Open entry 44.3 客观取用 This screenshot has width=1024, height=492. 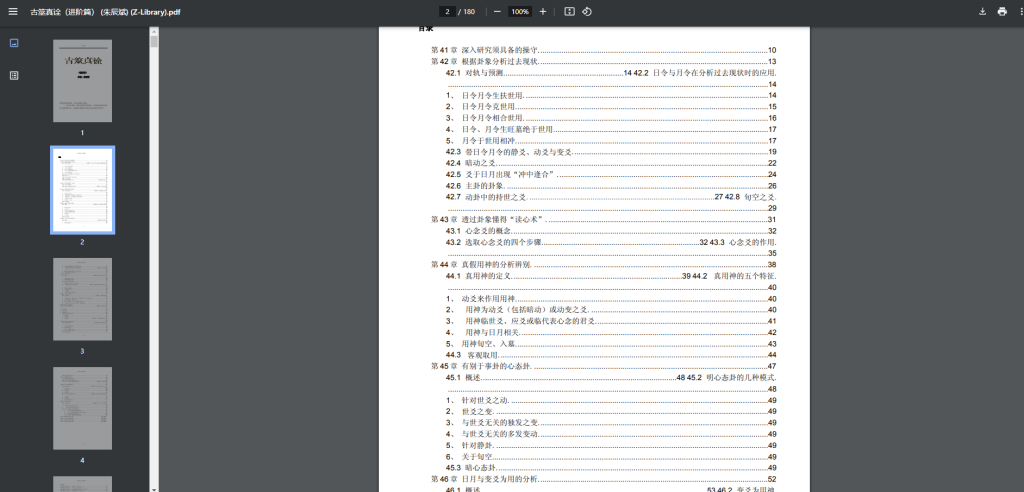coord(611,355)
